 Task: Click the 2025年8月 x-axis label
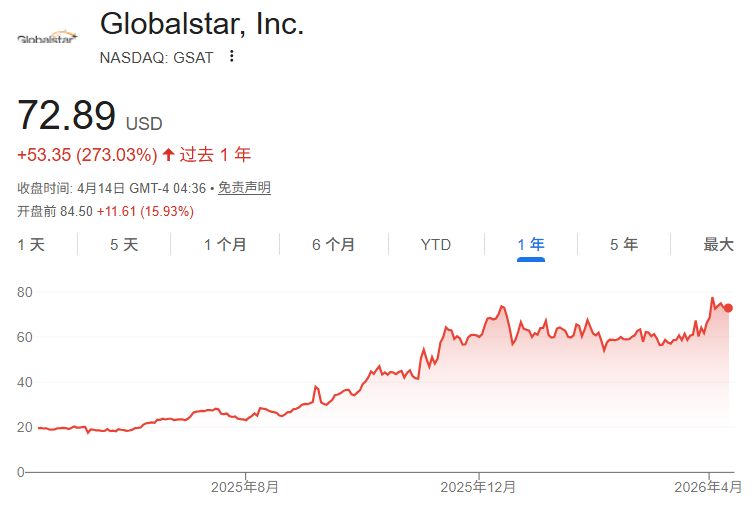click(245, 487)
